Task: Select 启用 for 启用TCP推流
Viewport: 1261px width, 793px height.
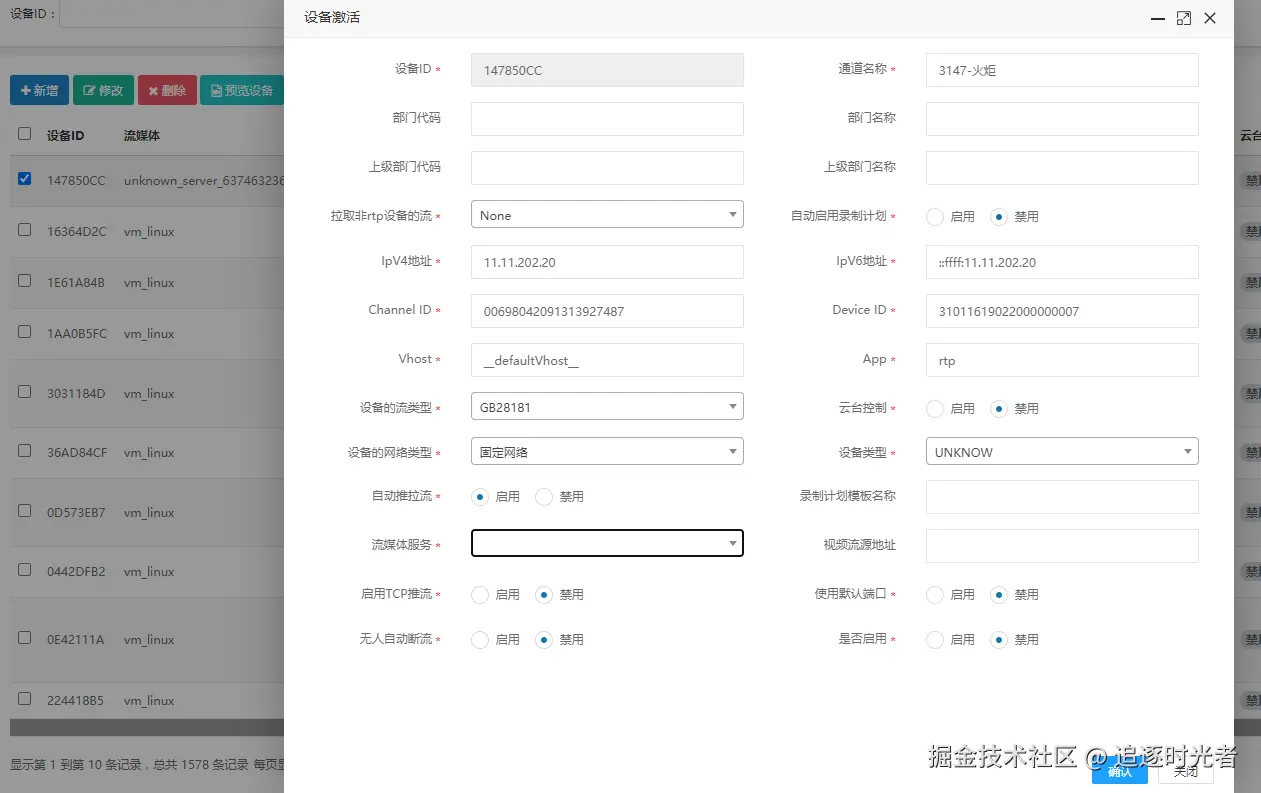Action: (480, 594)
